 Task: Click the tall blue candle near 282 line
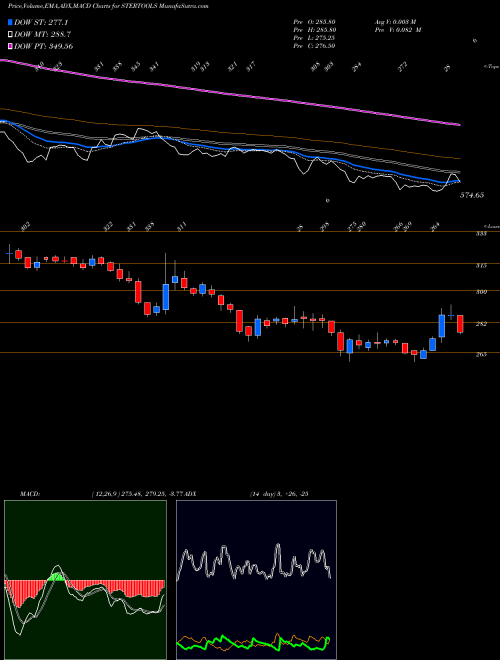click(x=442, y=325)
